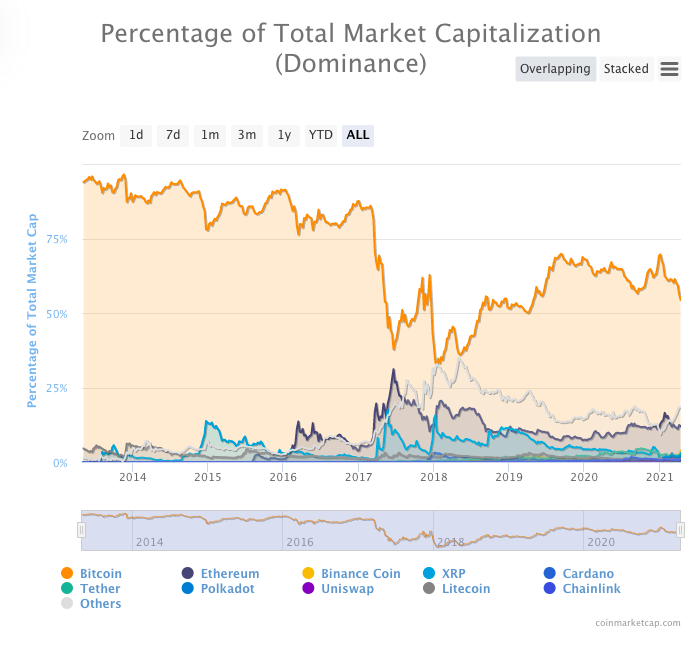The width and height of the screenshot is (699, 652).
Task: Toggle the XRP series label
Action: pos(455,574)
